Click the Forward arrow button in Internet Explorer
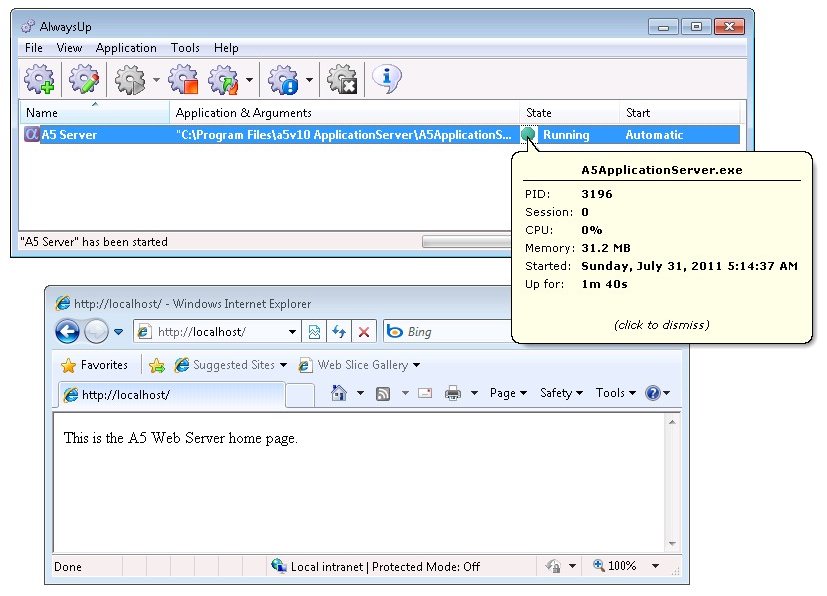This screenshot has width=827, height=596. 96,332
